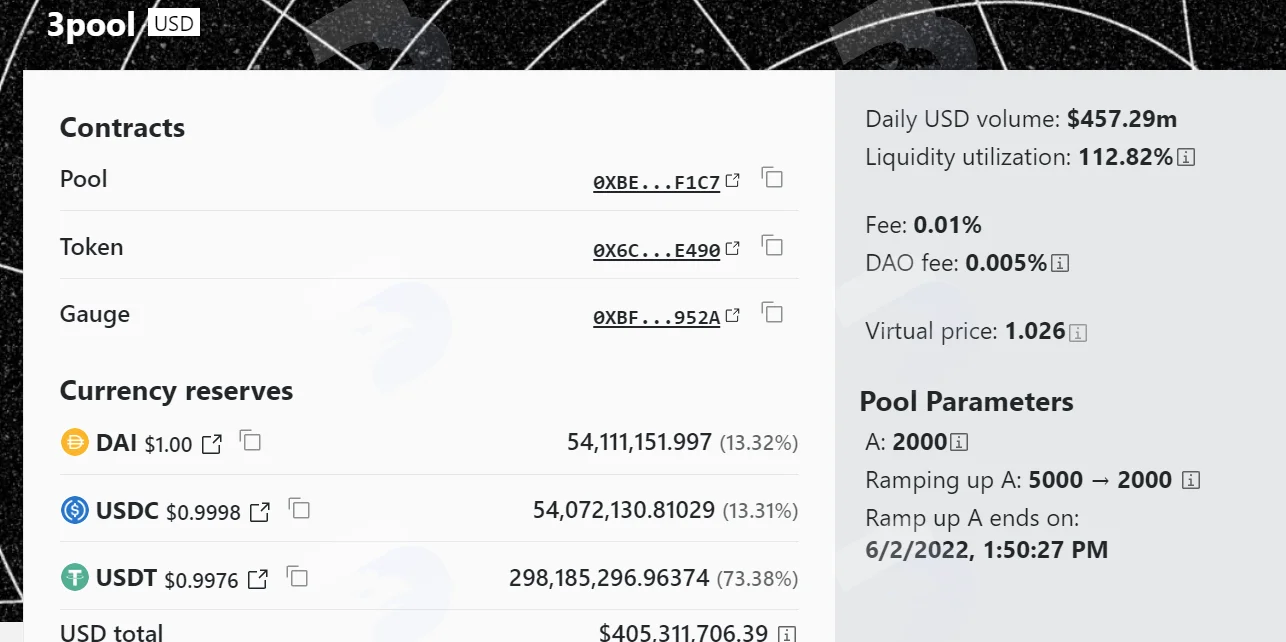This screenshot has width=1286, height=642.
Task: Copy the Token contract address
Action: (772, 245)
